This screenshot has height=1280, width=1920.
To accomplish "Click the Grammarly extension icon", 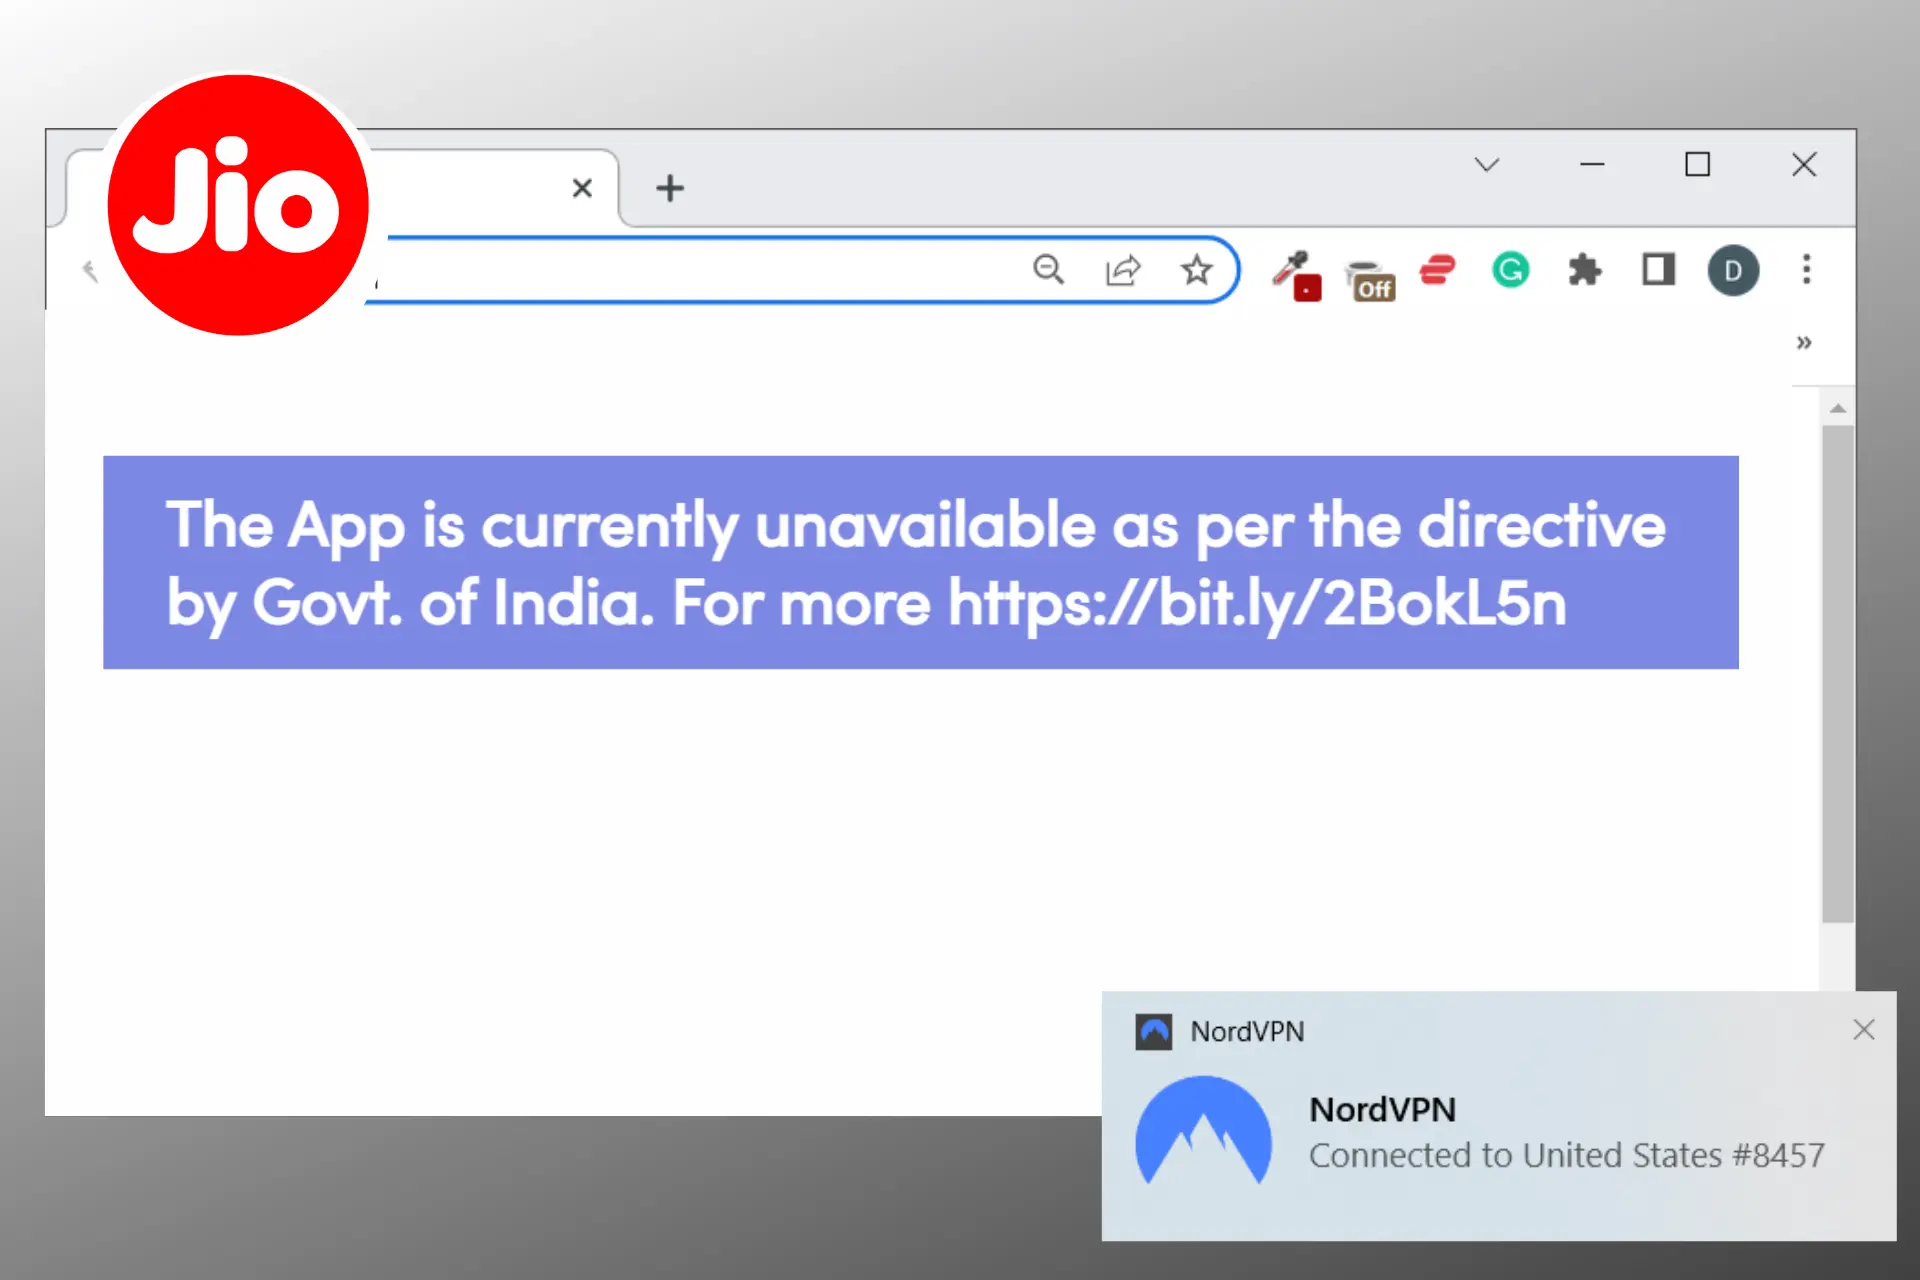I will pyautogui.click(x=1510, y=270).
